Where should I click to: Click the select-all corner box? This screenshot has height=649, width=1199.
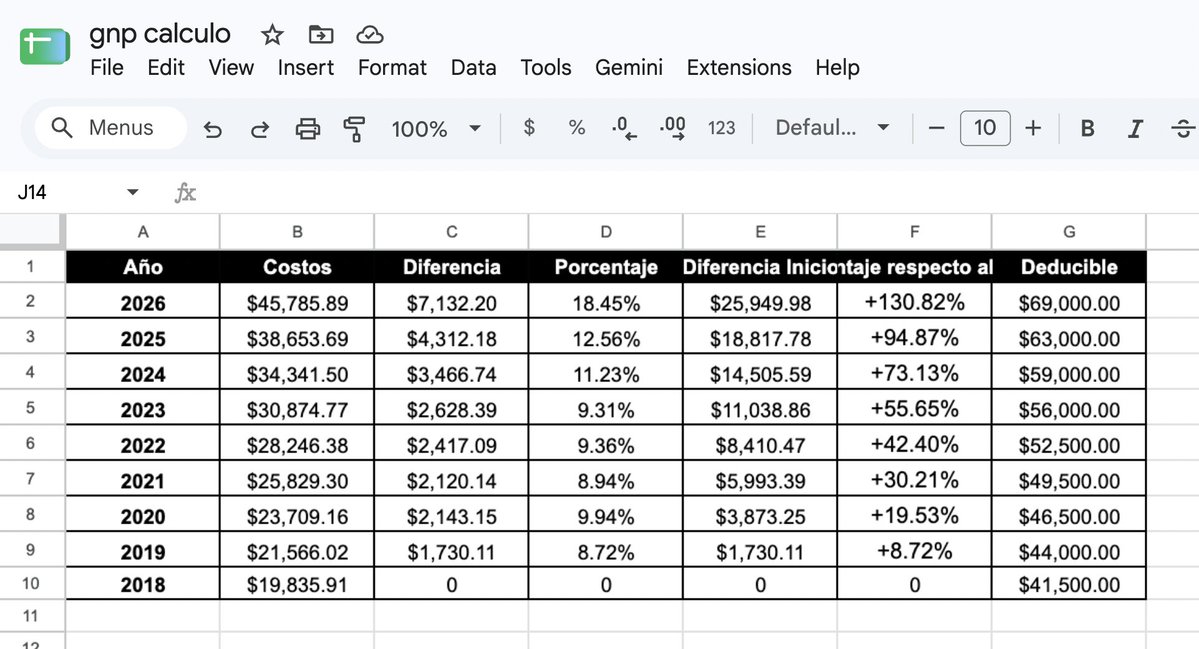tap(31, 231)
